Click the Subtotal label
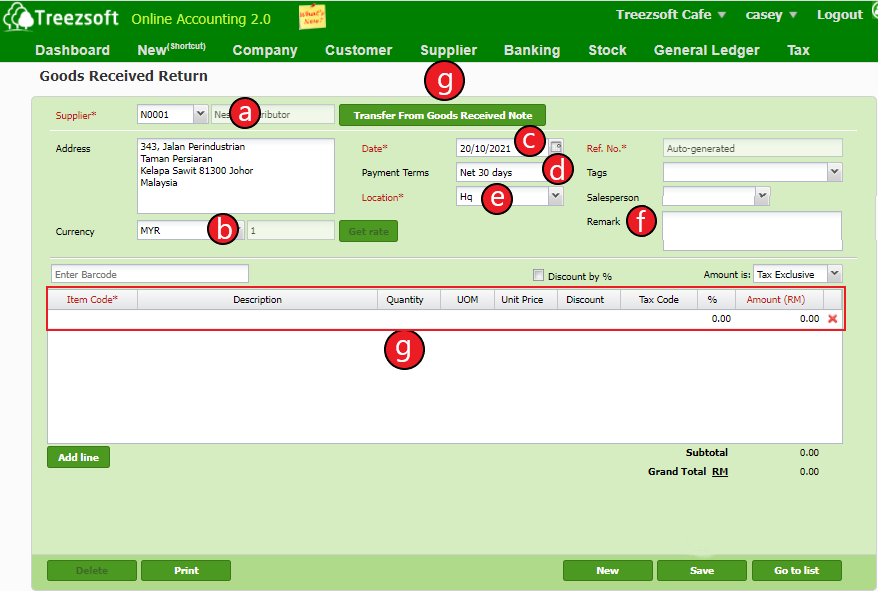 coord(707,452)
